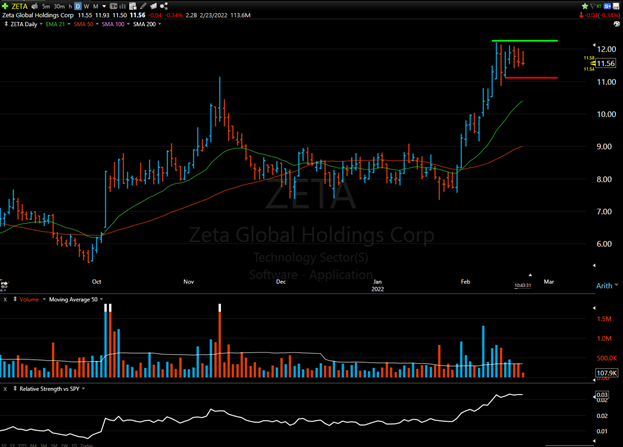Image resolution: width=623 pixels, height=447 pixels.
Task: Open the SMA 50 indicator dropdown
Action: (97, 24)
